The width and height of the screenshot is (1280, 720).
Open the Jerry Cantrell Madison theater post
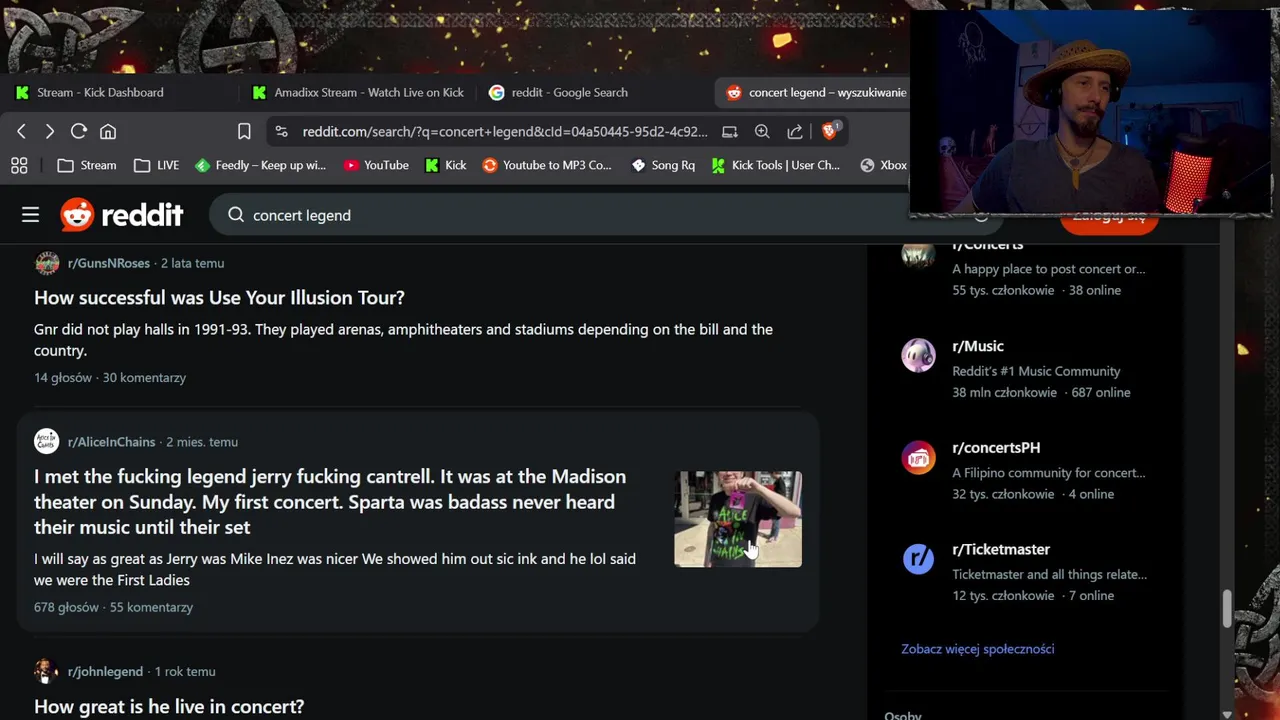[x=330, y=501]
